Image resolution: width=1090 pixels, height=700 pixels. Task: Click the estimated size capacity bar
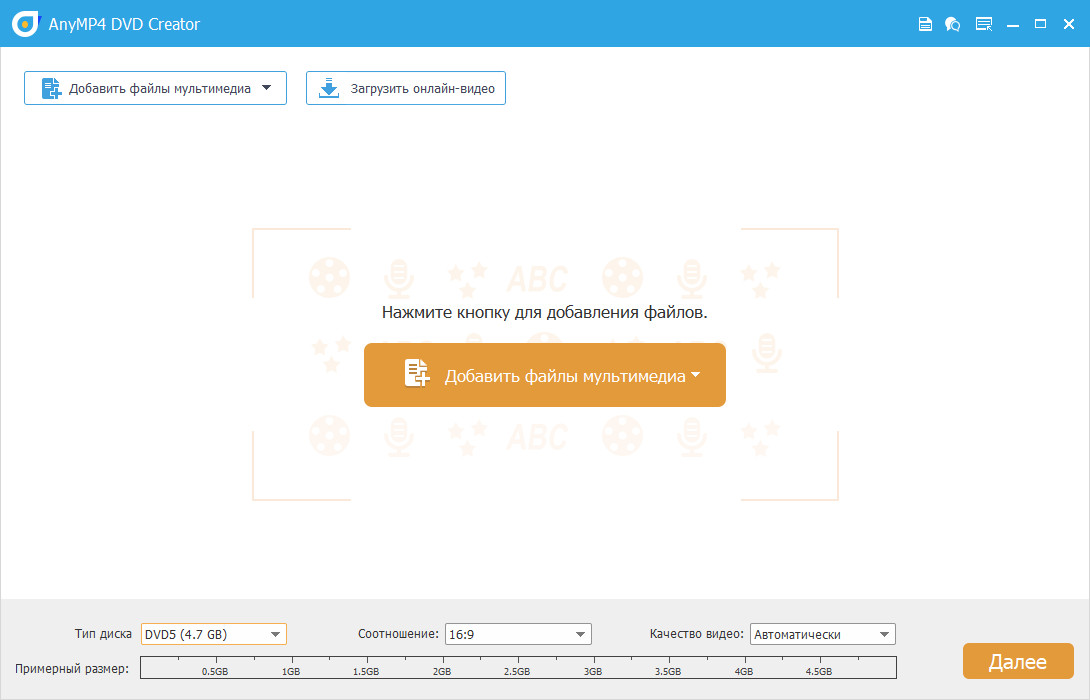pyautogui.click(x=519, y=667)
